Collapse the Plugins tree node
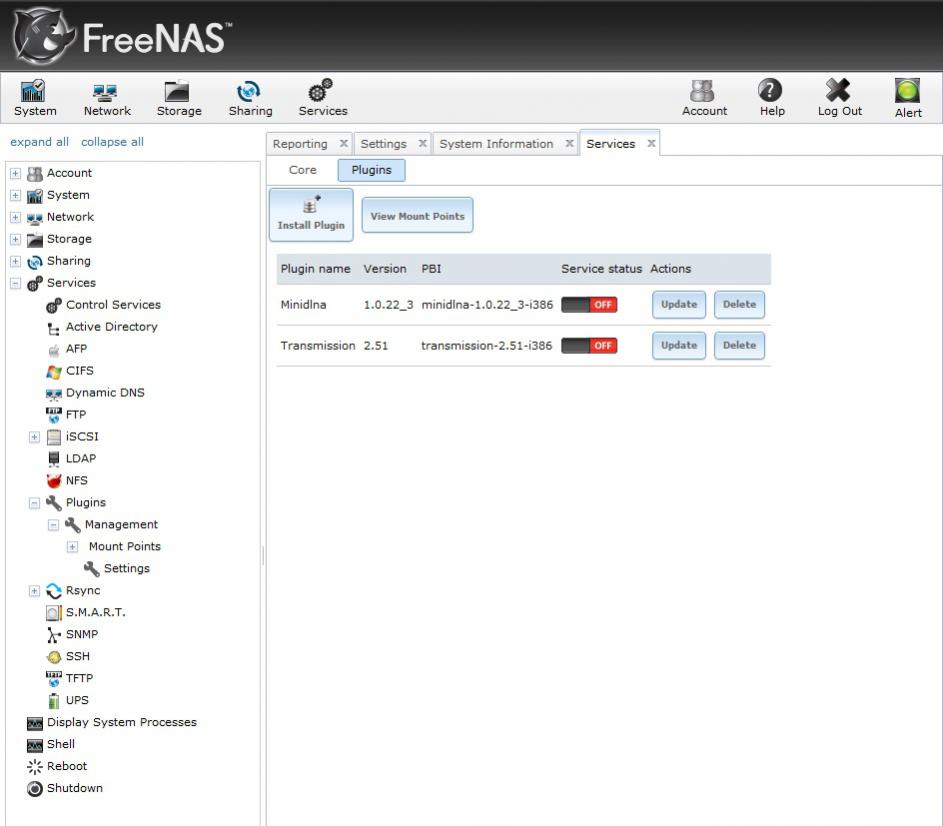 34,503
